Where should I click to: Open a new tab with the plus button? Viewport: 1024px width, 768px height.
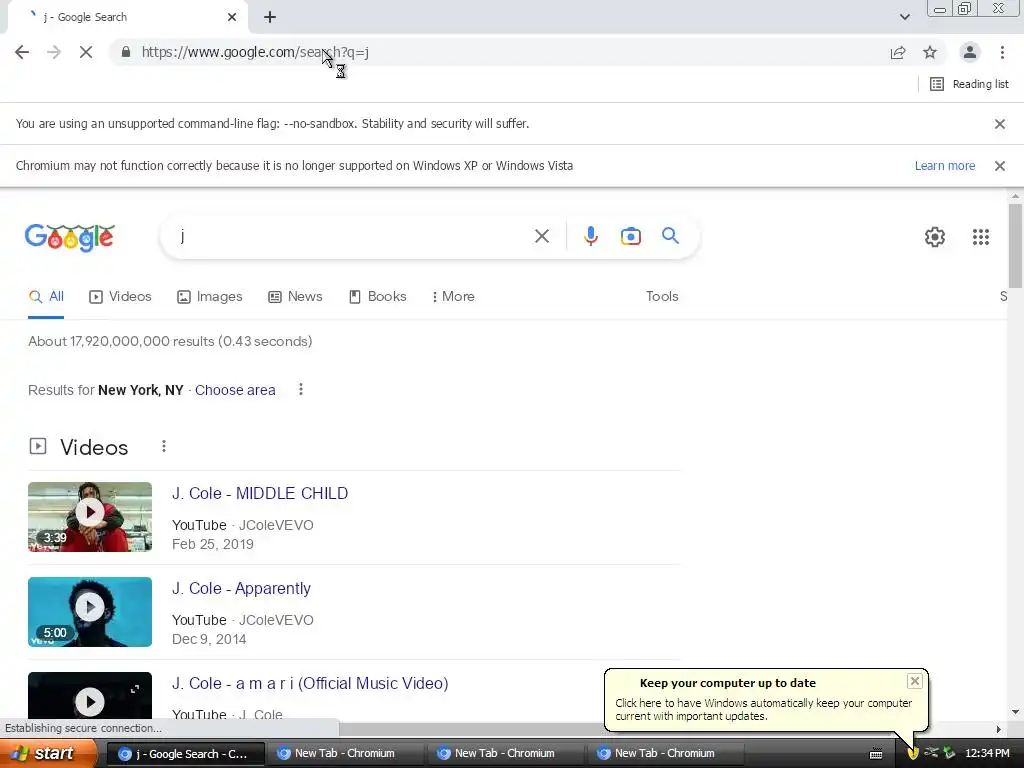tap(270, 17)
